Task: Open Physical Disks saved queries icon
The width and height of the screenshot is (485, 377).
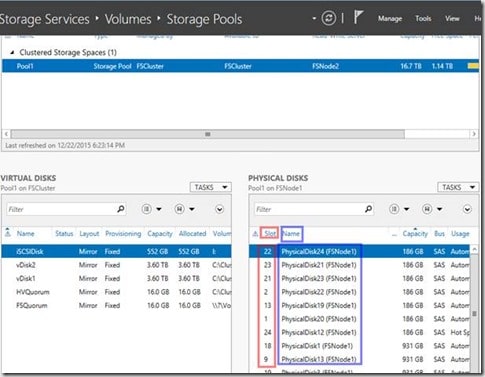Action: point(427,209)
